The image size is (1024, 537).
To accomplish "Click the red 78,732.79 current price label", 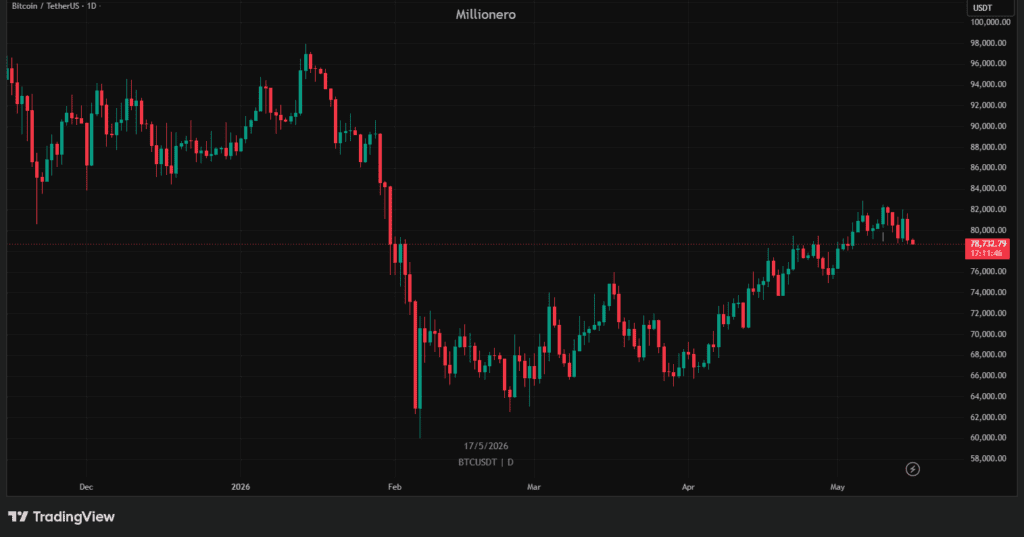I will [x=987, y=248].
